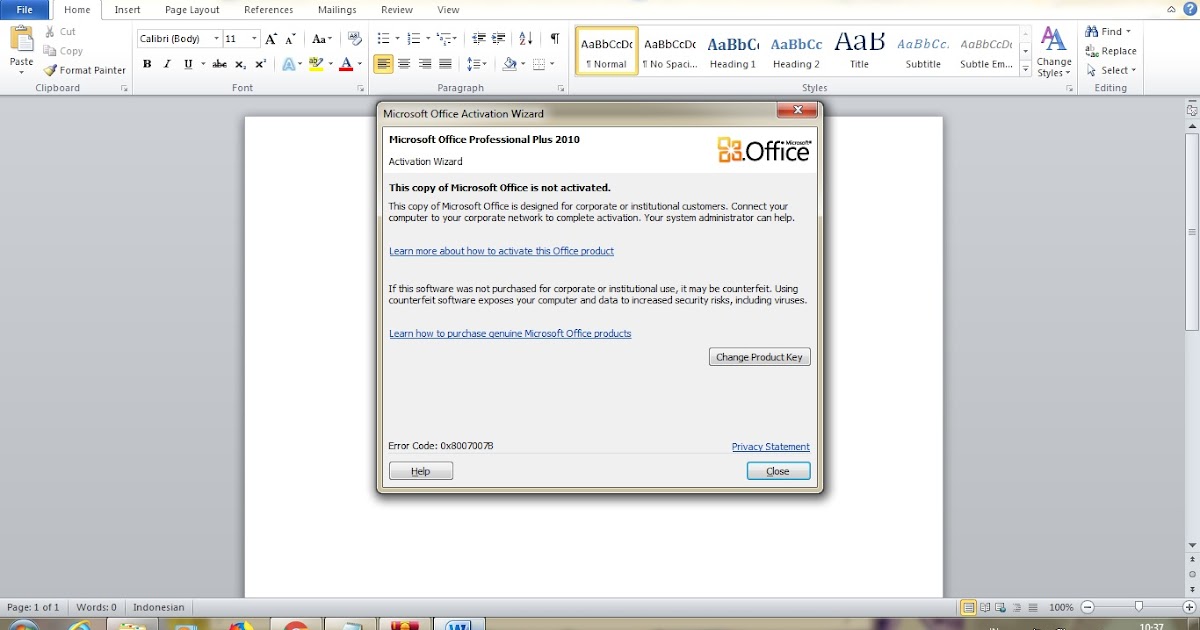This screenshot has height=630, width=1200.
Task: Click the Shading paint bucket icon
Action: click(509, 64)
